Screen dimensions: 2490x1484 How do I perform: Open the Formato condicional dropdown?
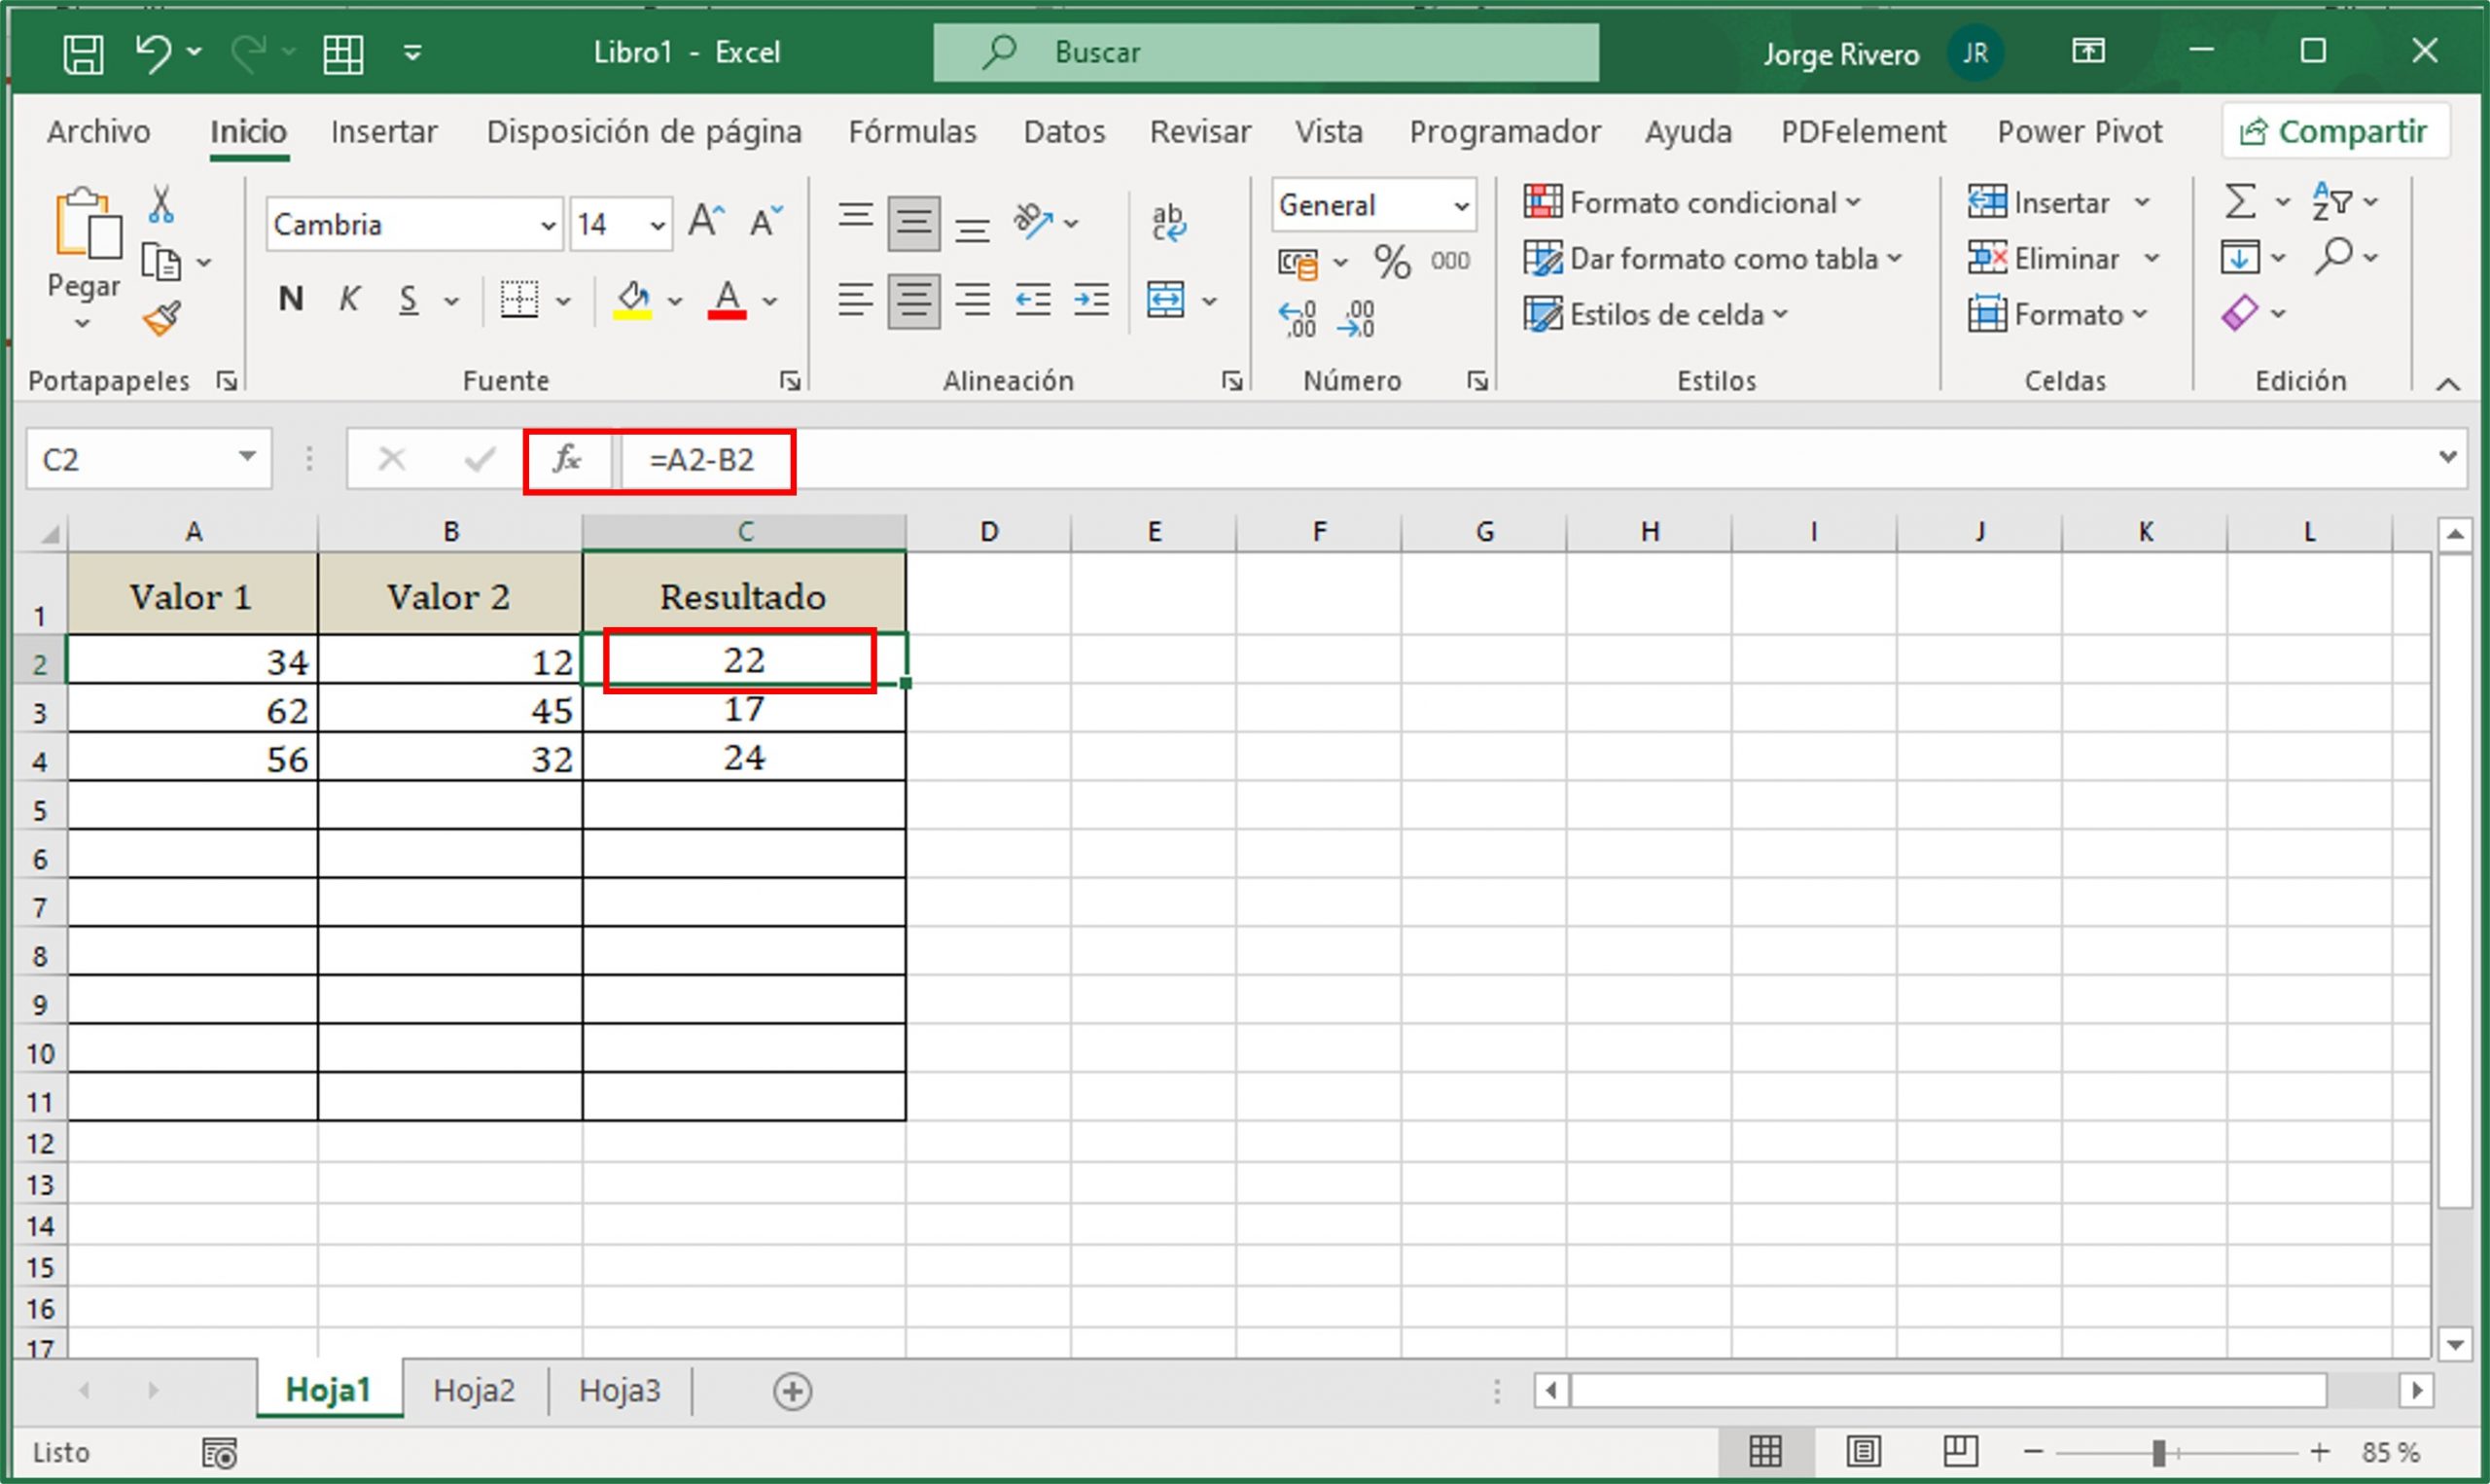point(1691,203)
